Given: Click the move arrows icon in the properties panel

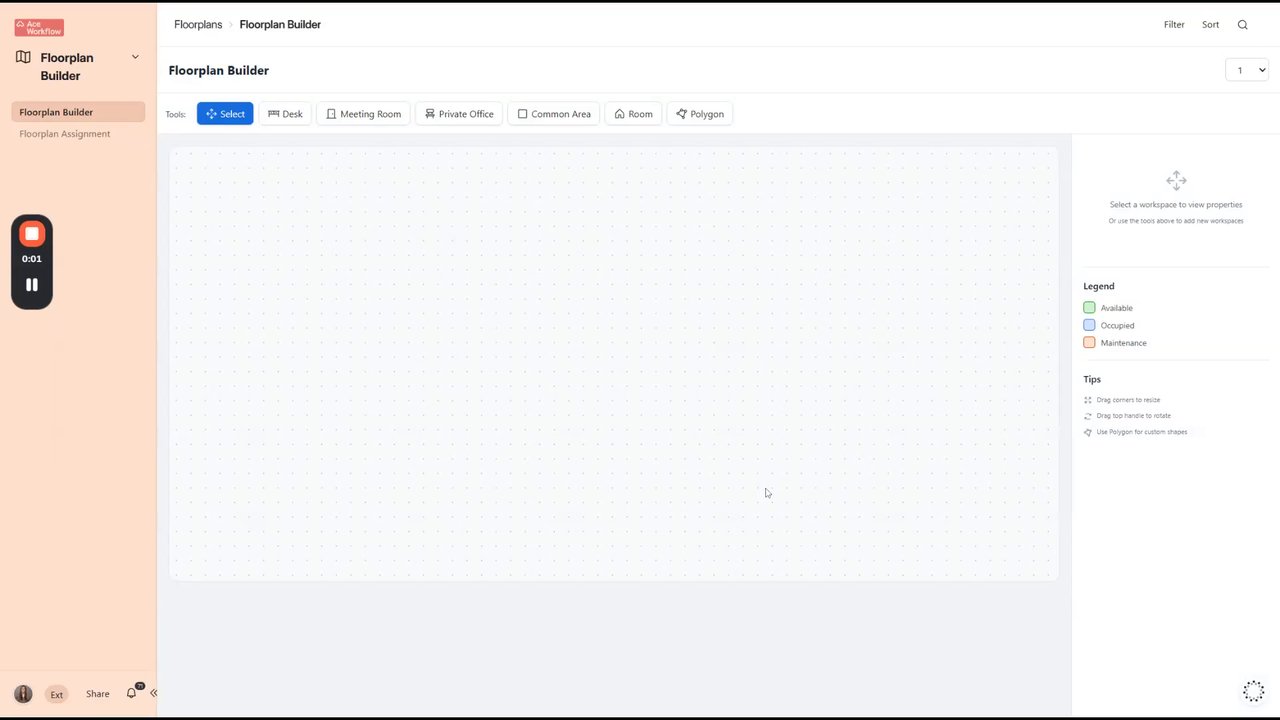Looking at the screenshot, I should click(1176, 181).
